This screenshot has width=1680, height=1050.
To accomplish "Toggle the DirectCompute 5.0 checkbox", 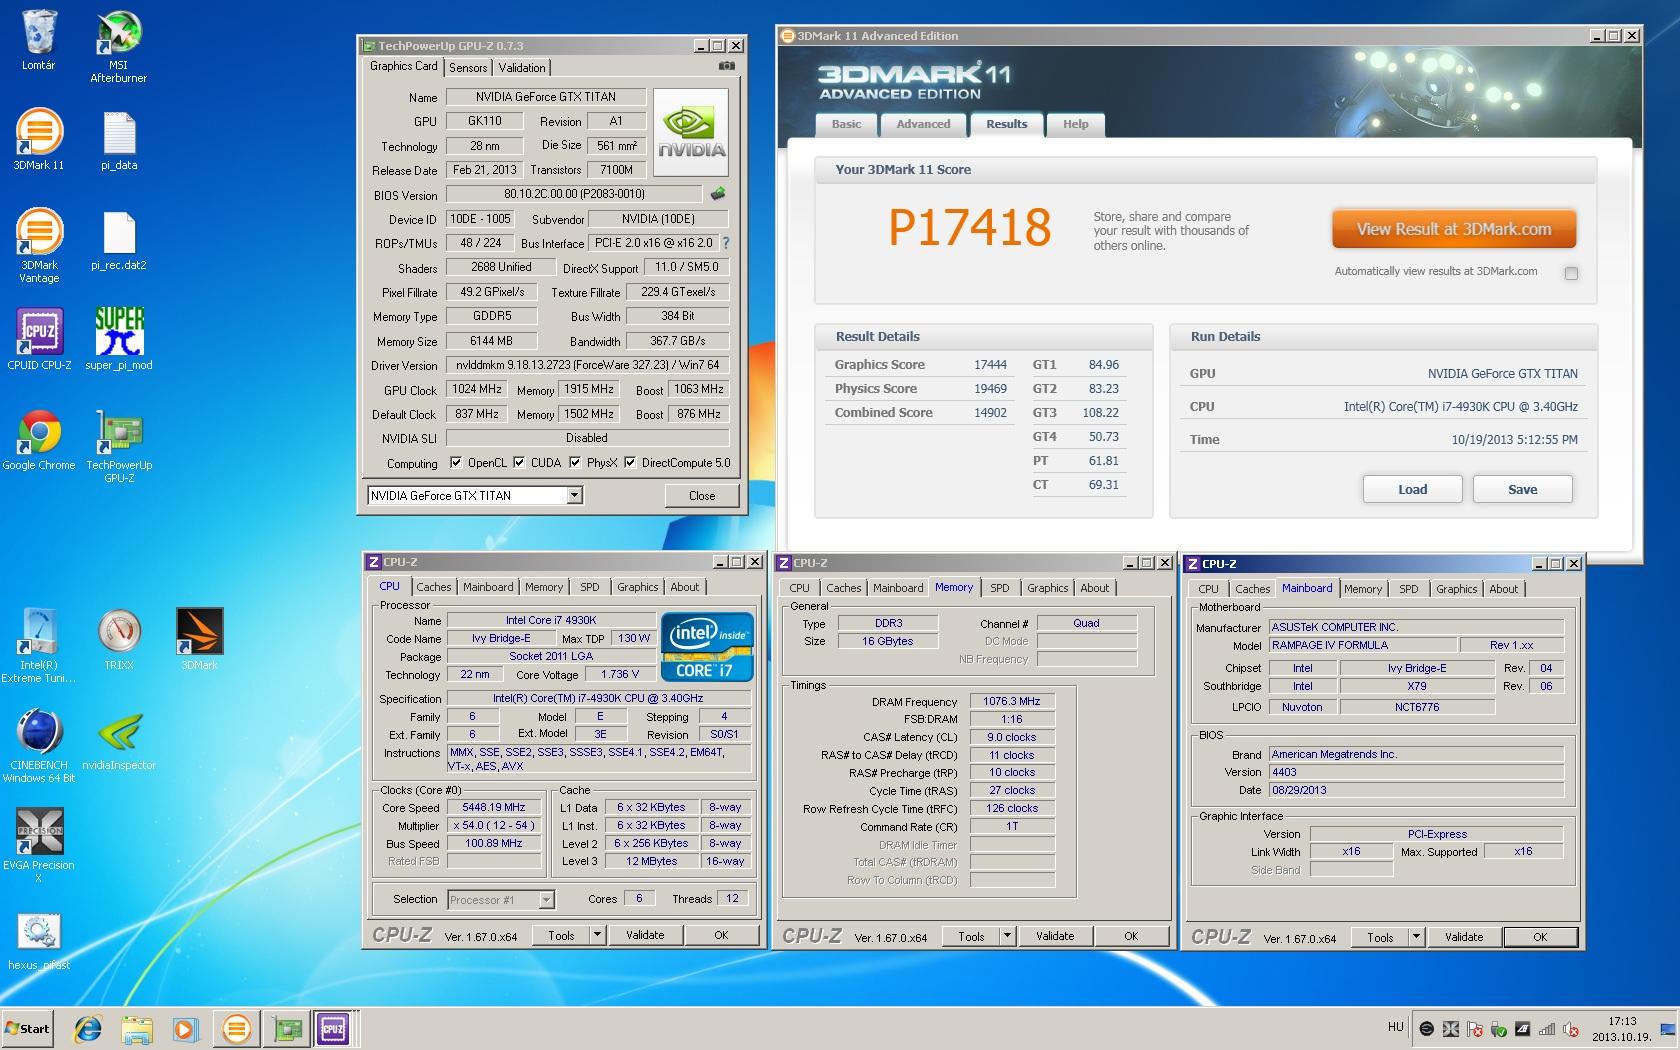I will [630, 462].
